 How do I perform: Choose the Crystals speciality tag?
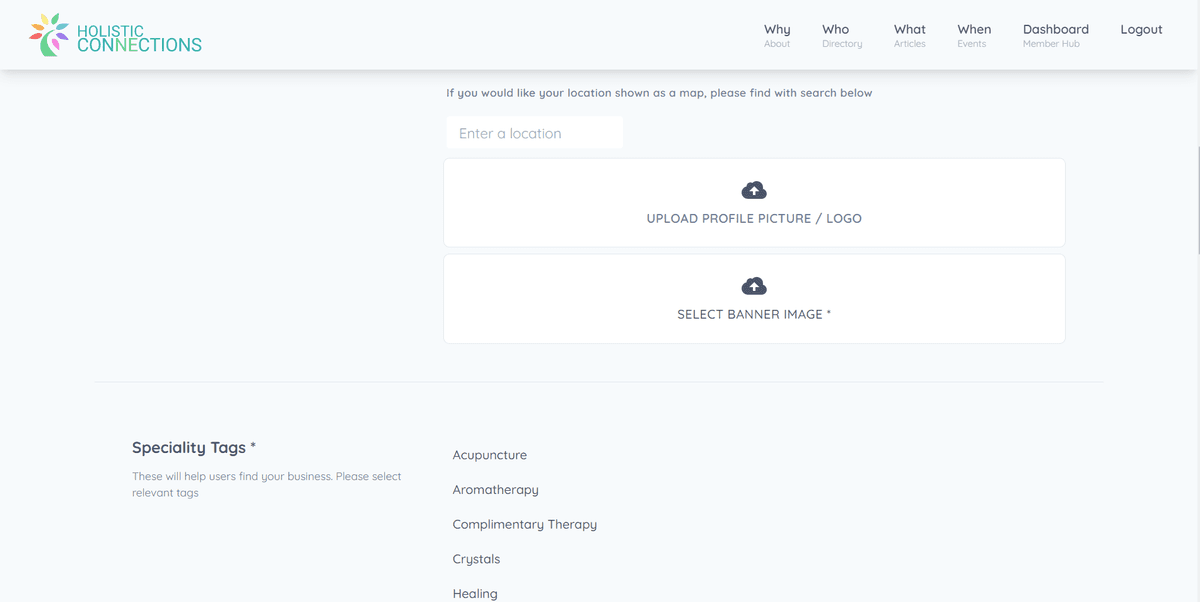[x=476, y=559]
